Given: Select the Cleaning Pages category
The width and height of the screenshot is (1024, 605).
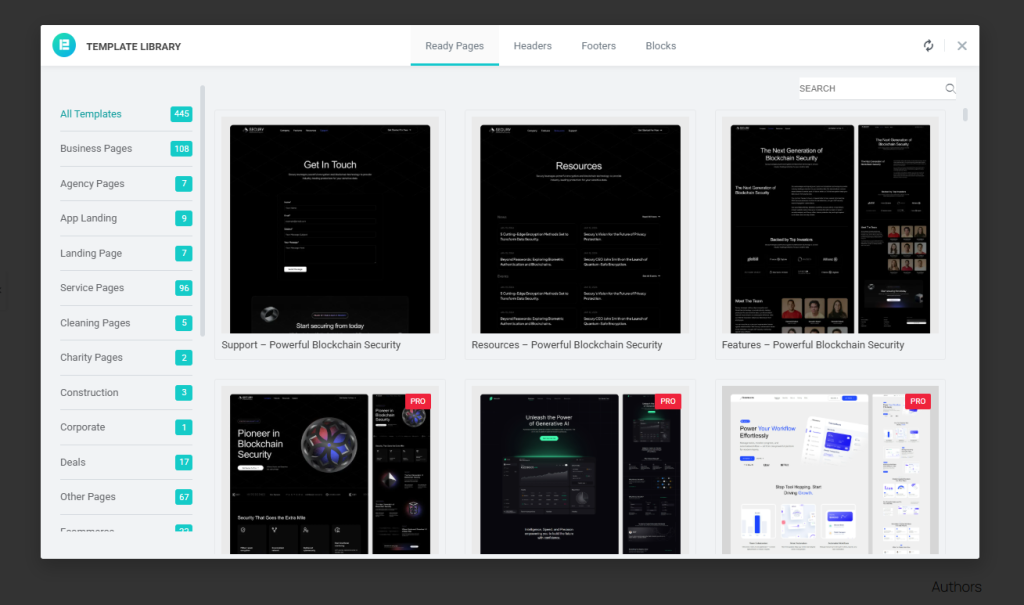Looking at the screenshot, I should 126,323.
